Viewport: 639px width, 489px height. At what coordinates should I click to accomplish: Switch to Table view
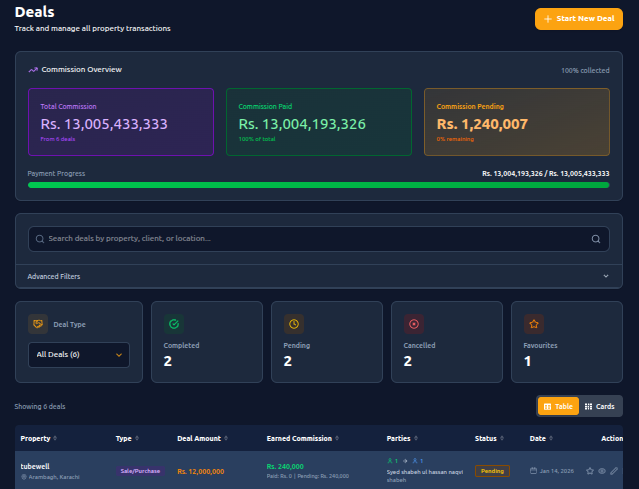pos(558,406)
